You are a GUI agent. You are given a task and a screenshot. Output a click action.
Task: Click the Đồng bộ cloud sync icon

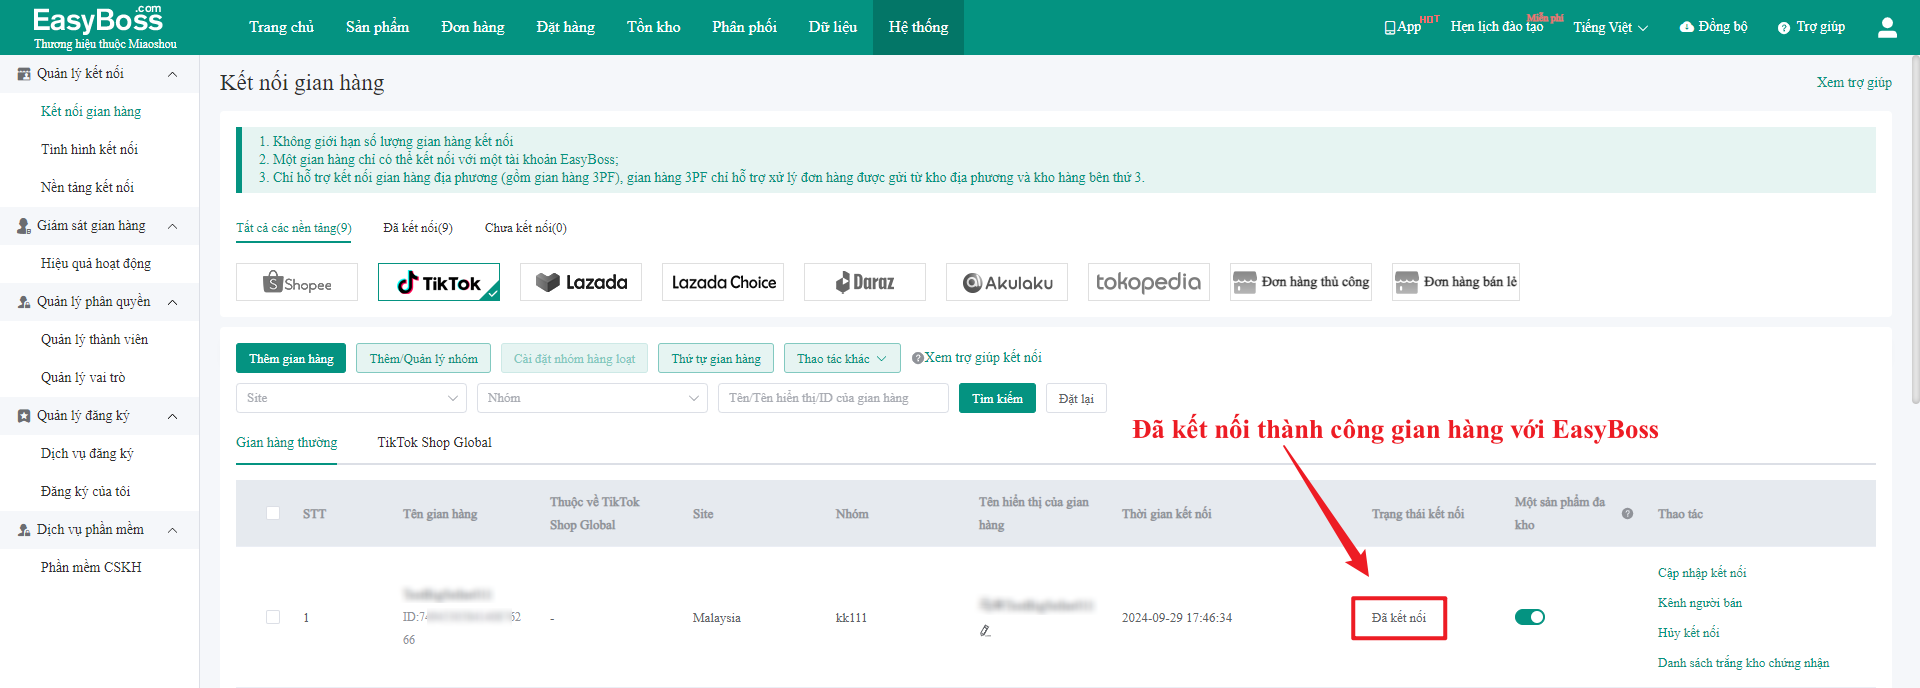coord(1687,27)
